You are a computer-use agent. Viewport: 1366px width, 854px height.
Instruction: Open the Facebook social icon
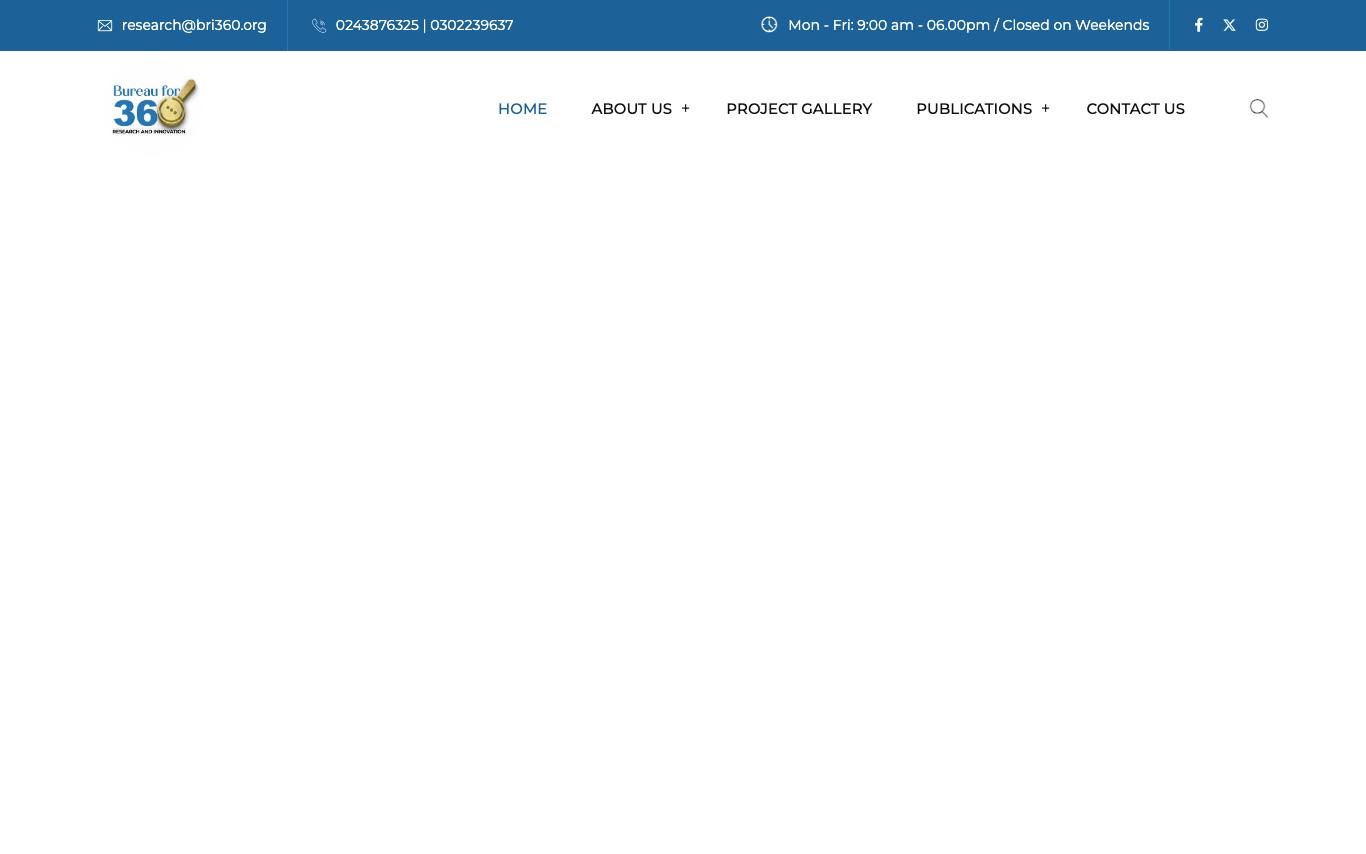click(x=1198, y=25)
